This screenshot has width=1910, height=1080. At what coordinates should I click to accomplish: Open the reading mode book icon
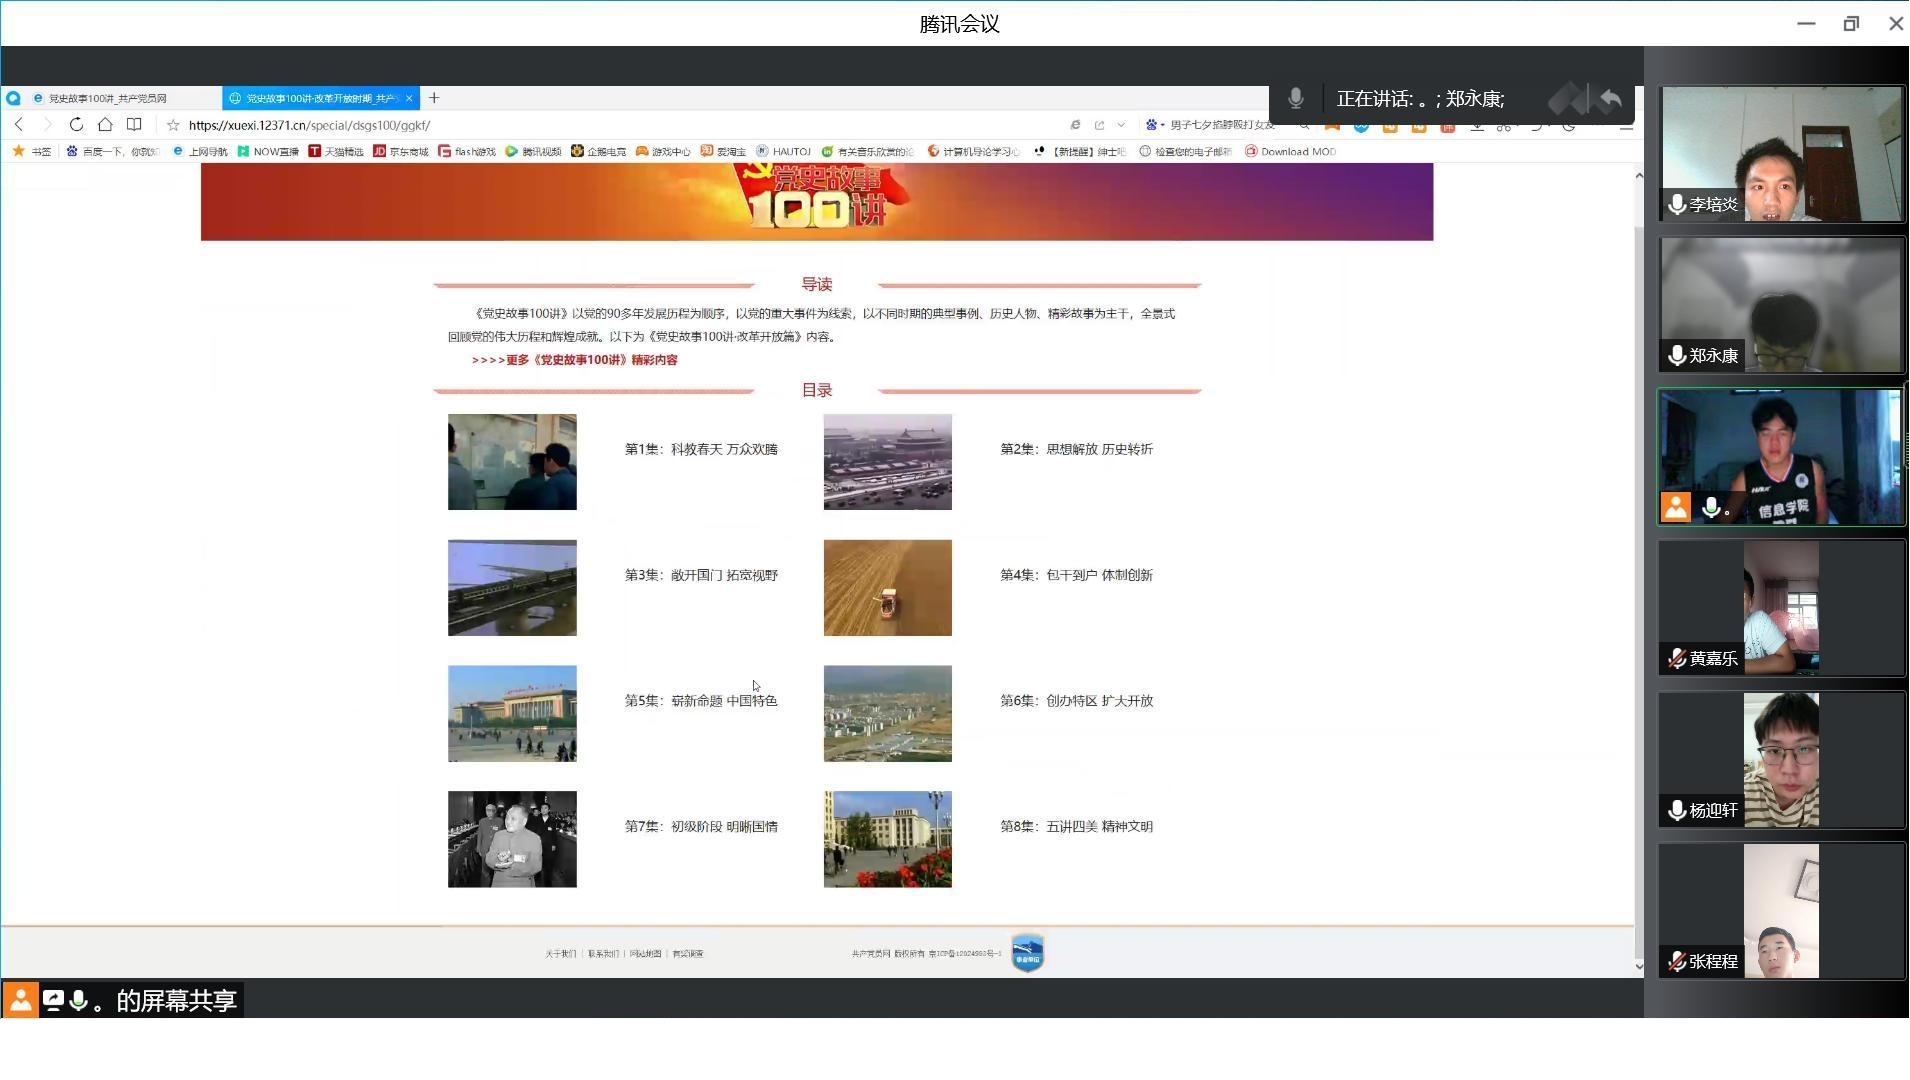[134, 125]
